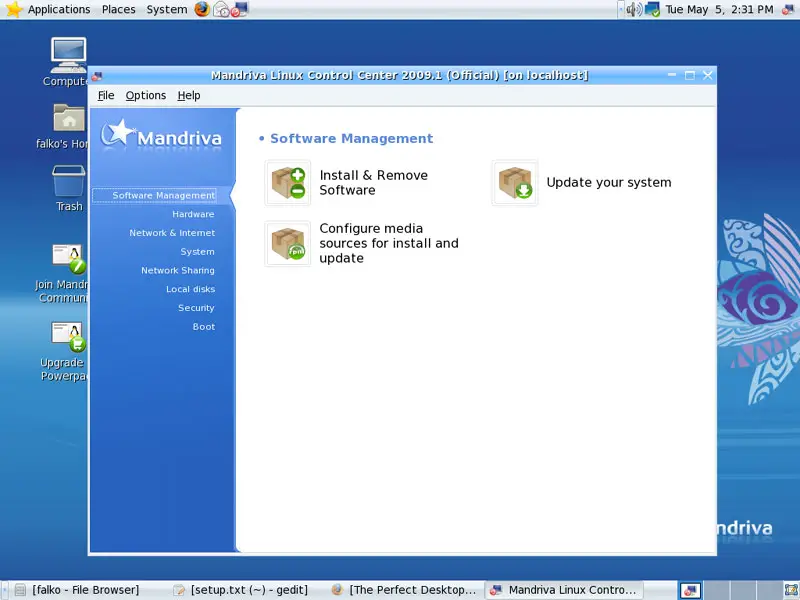Image resolution: width=800 pixels, height=600 pixels.
Task: Select the Security category
Action: (x=196, y=308)
